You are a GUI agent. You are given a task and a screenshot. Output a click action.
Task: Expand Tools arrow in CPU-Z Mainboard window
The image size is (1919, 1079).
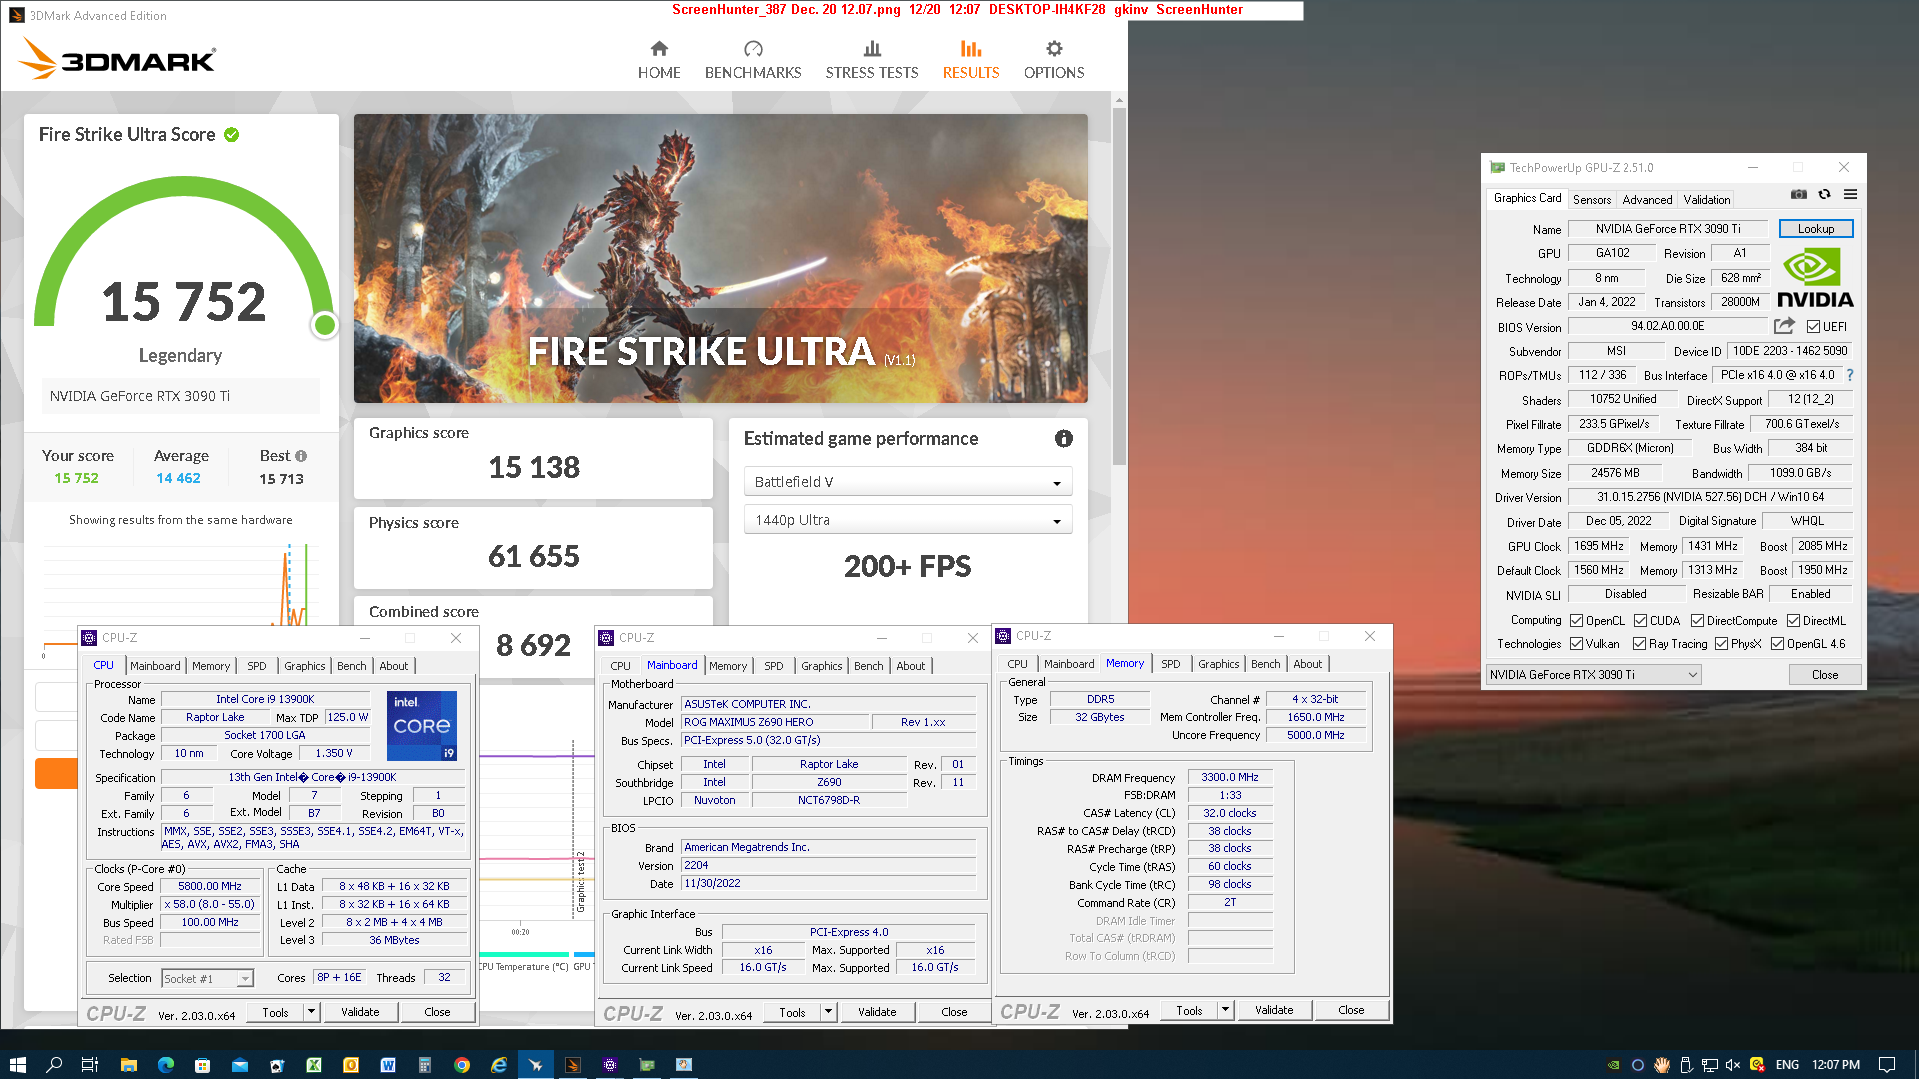(828, 1012)
